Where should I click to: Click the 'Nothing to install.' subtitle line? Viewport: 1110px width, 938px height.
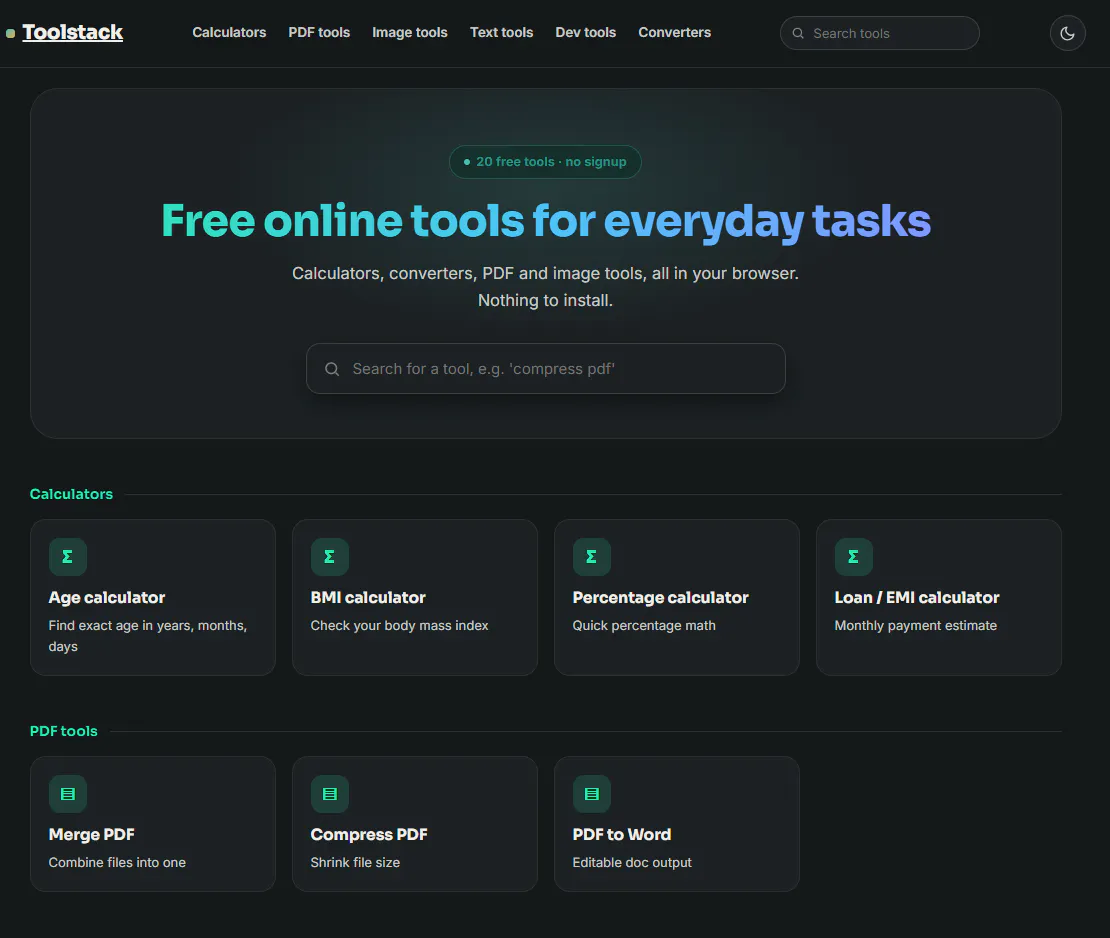coord(545,301)
